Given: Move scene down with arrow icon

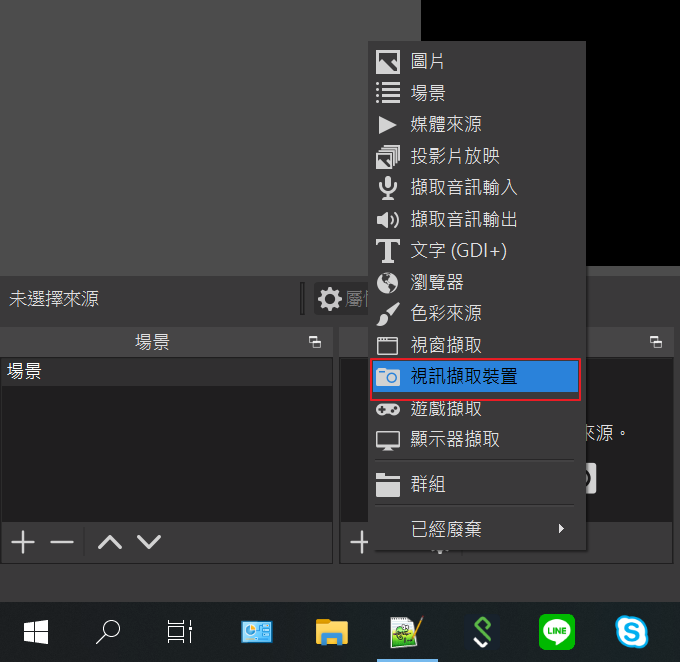Looking at the screenshot, I should [x=149, y=542].
